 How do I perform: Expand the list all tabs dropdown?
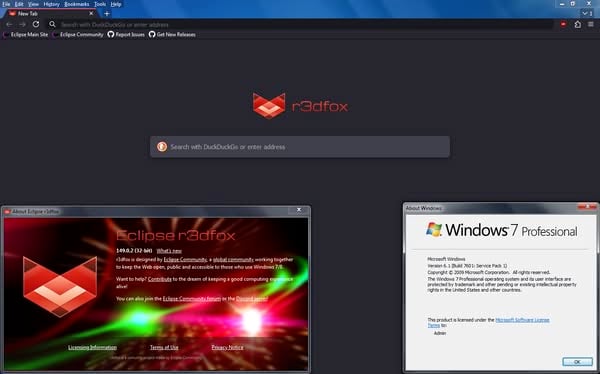click(x=587, y=13)
